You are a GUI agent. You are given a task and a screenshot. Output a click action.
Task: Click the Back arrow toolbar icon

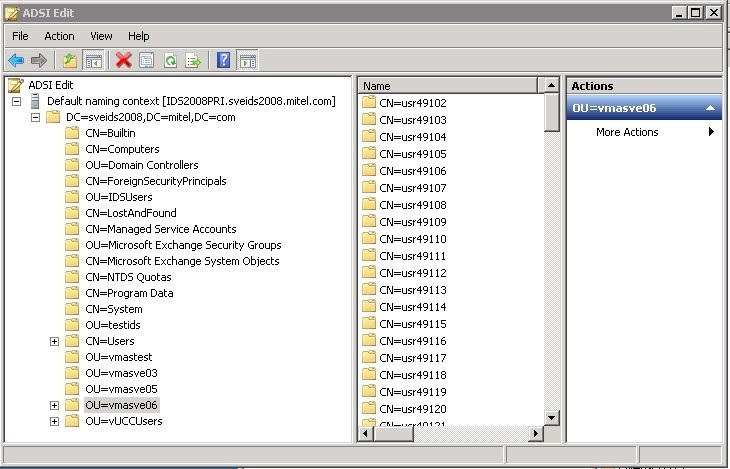[16, 61]
